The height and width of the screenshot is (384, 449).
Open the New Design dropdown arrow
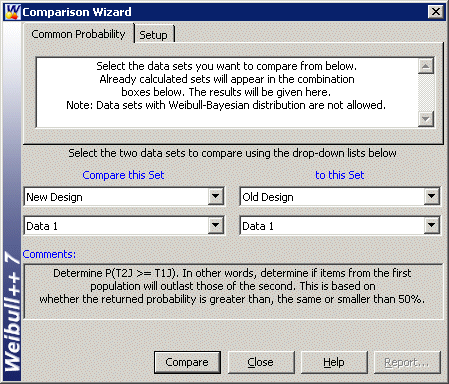click(216, 197)
